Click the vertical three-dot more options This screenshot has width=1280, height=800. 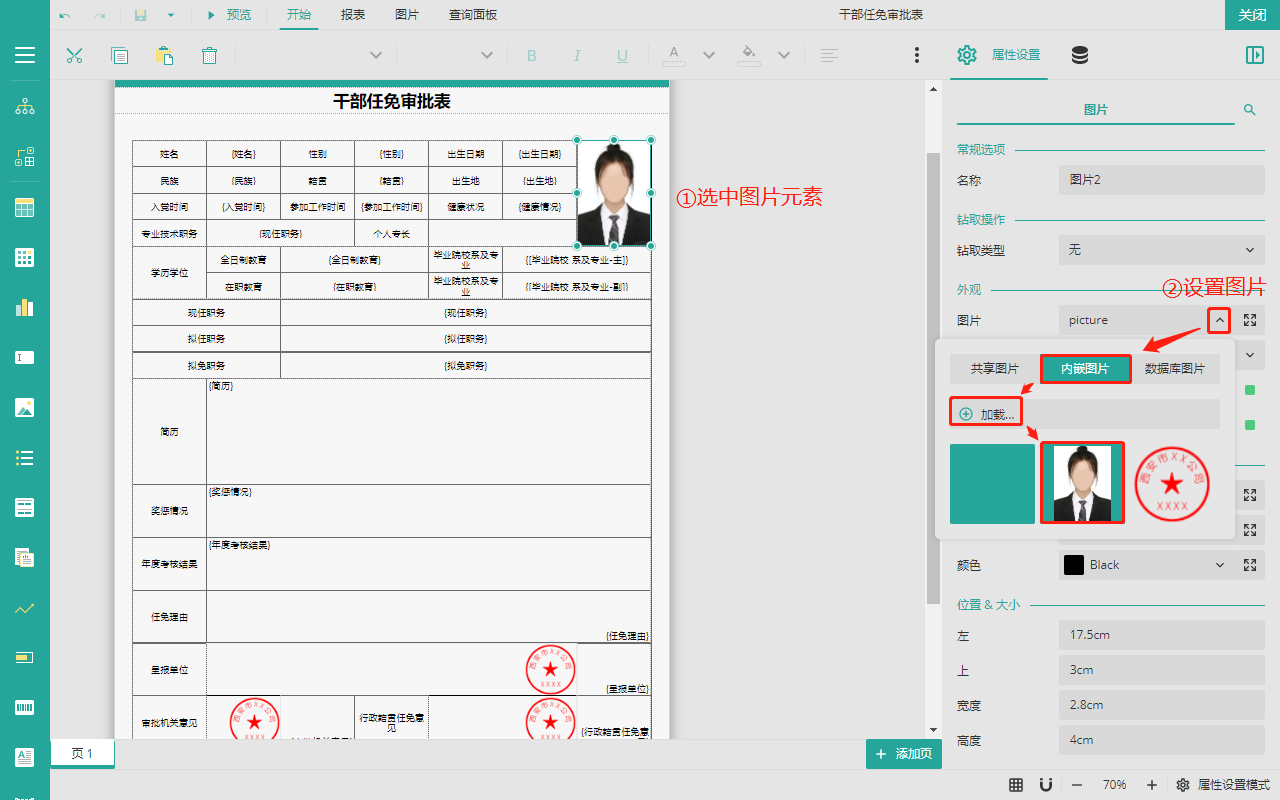916,55
